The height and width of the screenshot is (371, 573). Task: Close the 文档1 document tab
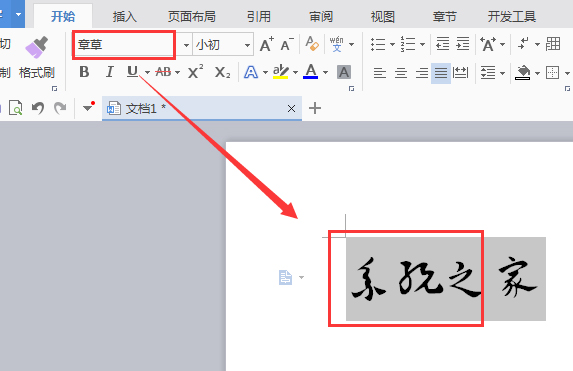(x=291, y=109)
